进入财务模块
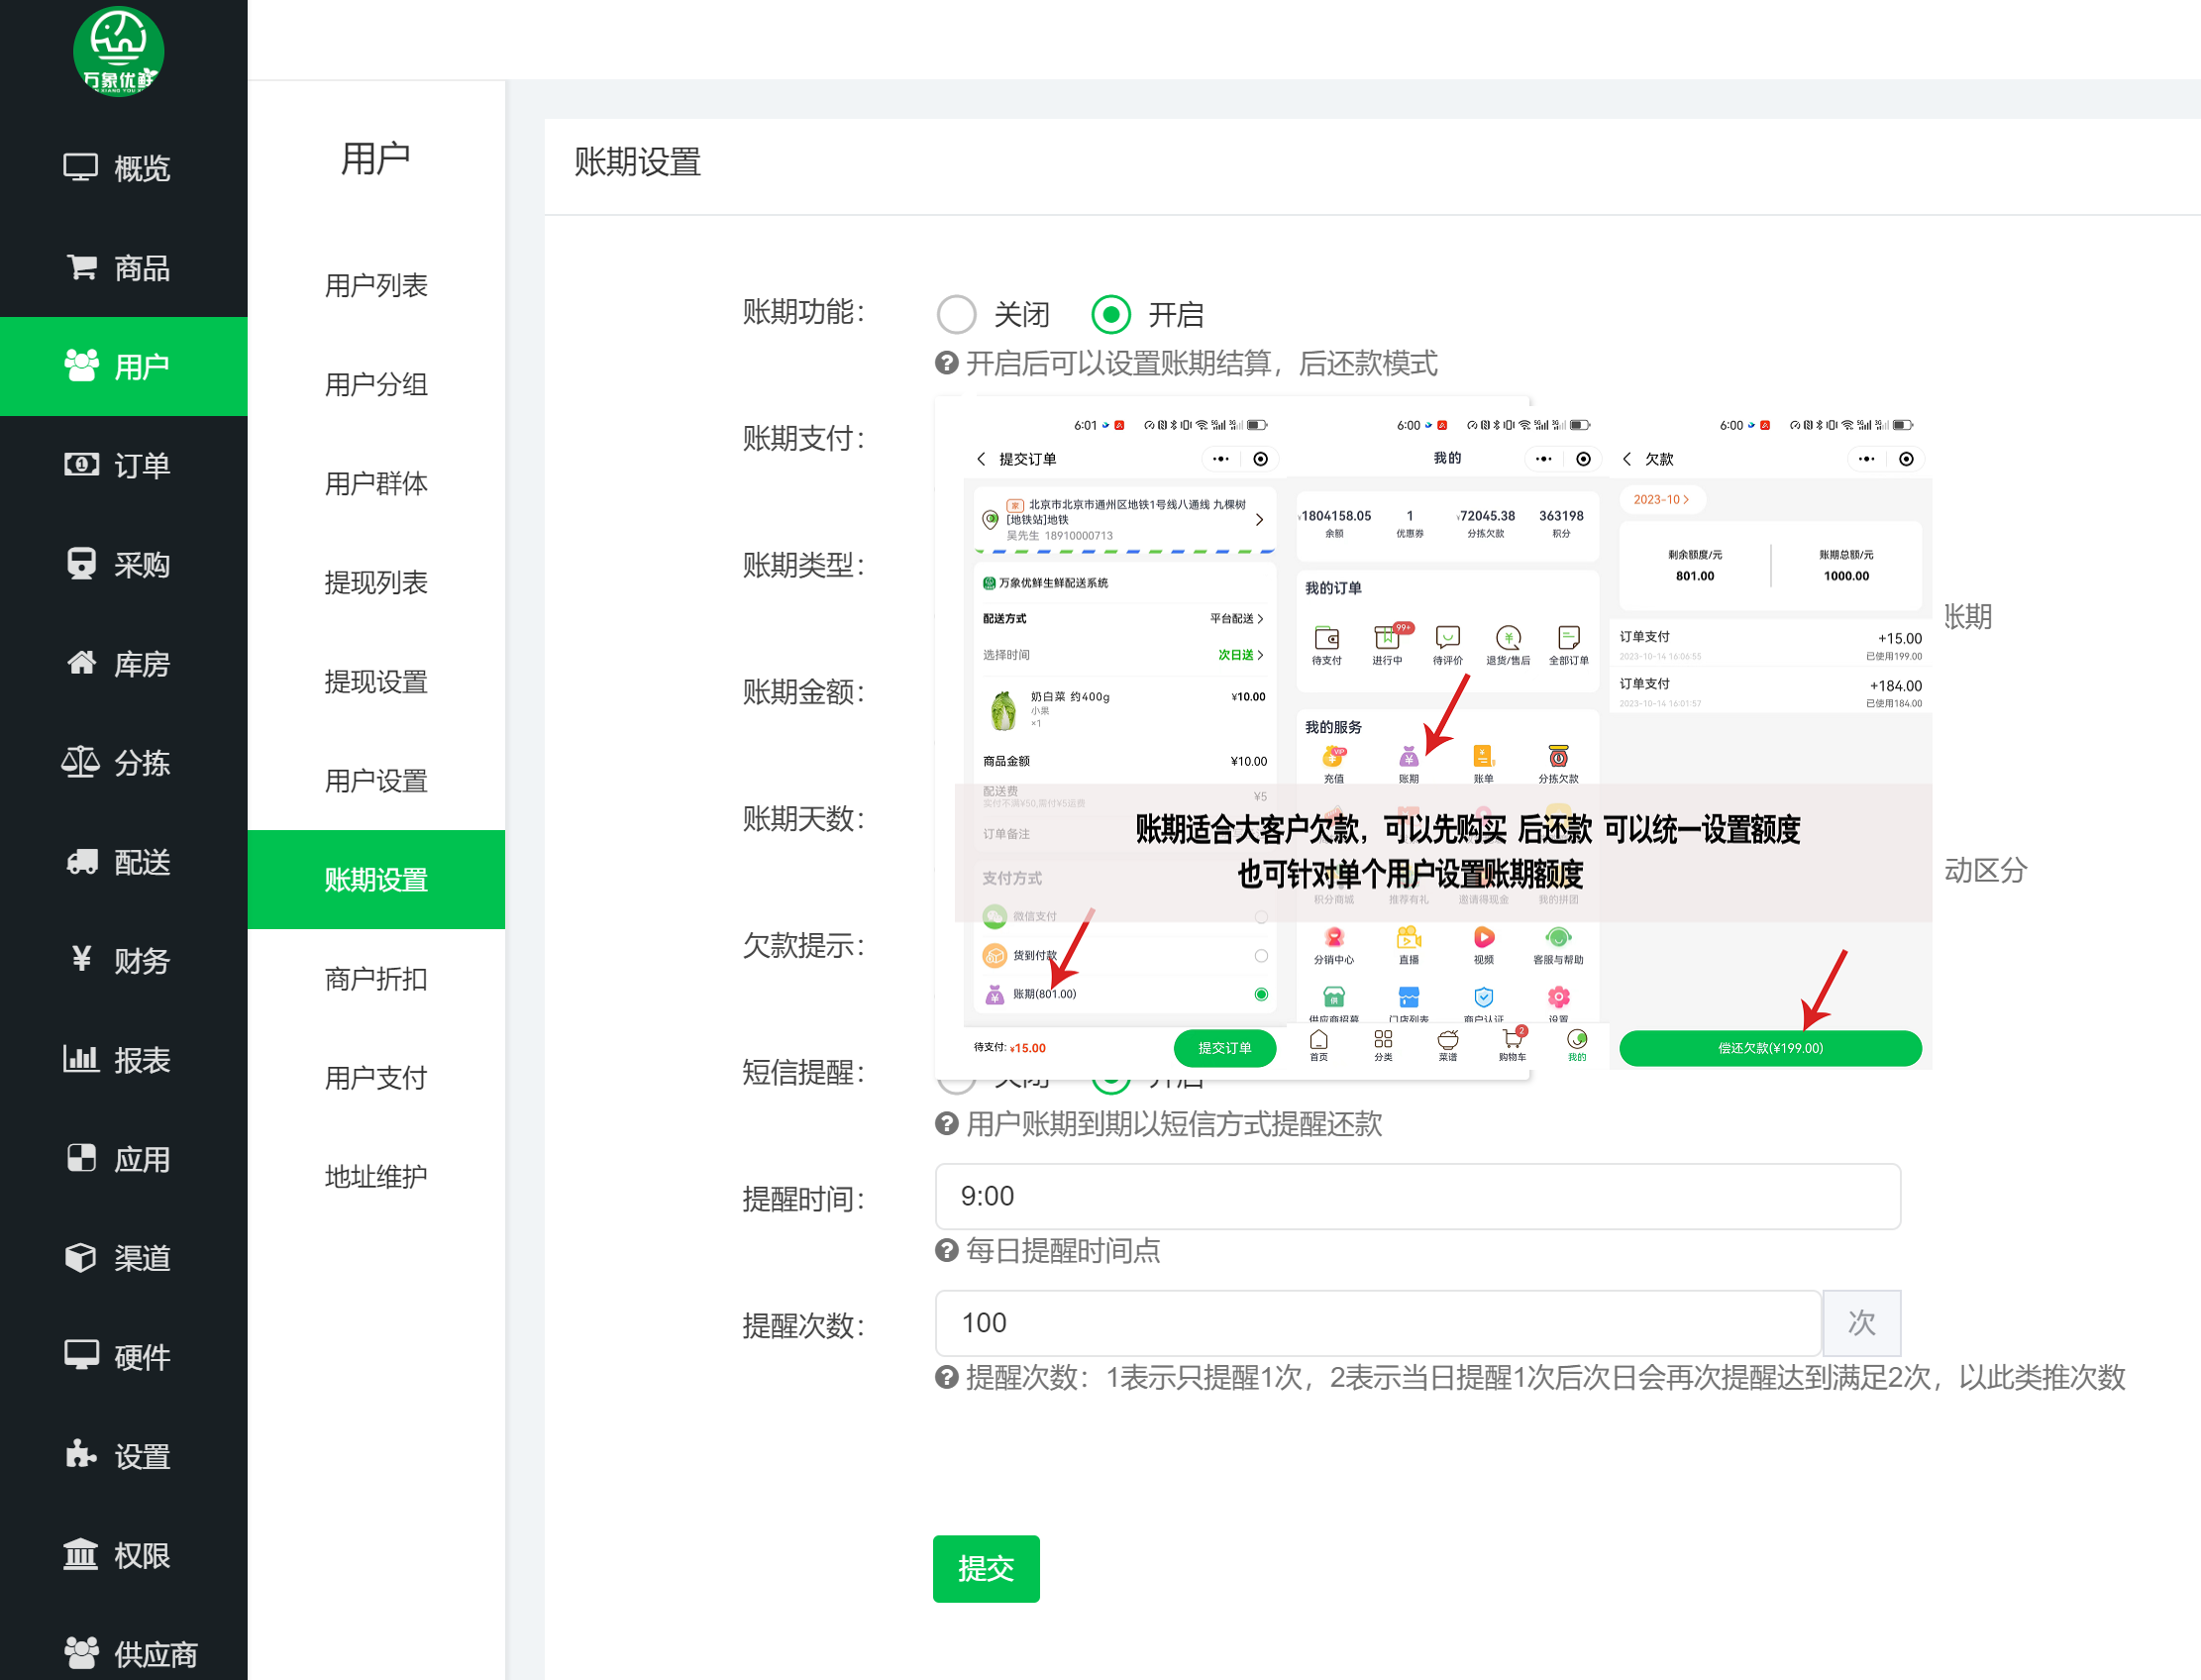 pyautogui.click(x=122, y=960)
